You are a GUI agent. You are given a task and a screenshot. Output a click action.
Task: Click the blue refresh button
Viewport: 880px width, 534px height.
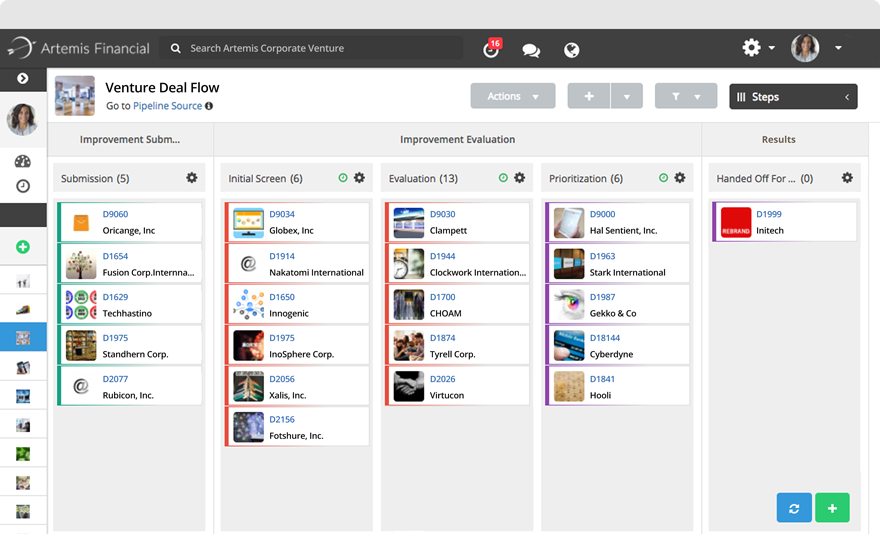click(x=794, y=508)
